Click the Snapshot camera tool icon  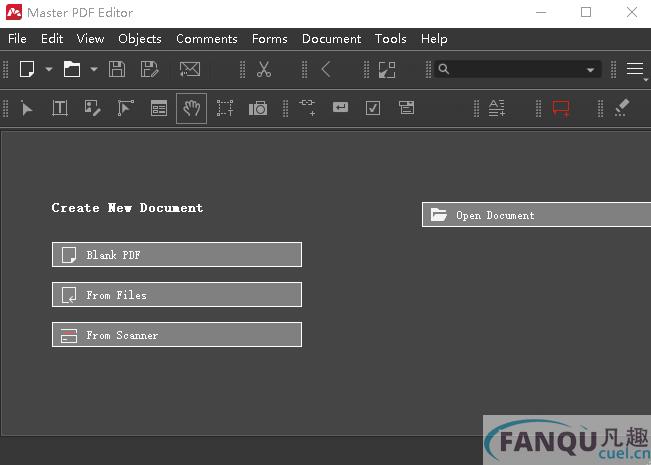tap(258, 108)
